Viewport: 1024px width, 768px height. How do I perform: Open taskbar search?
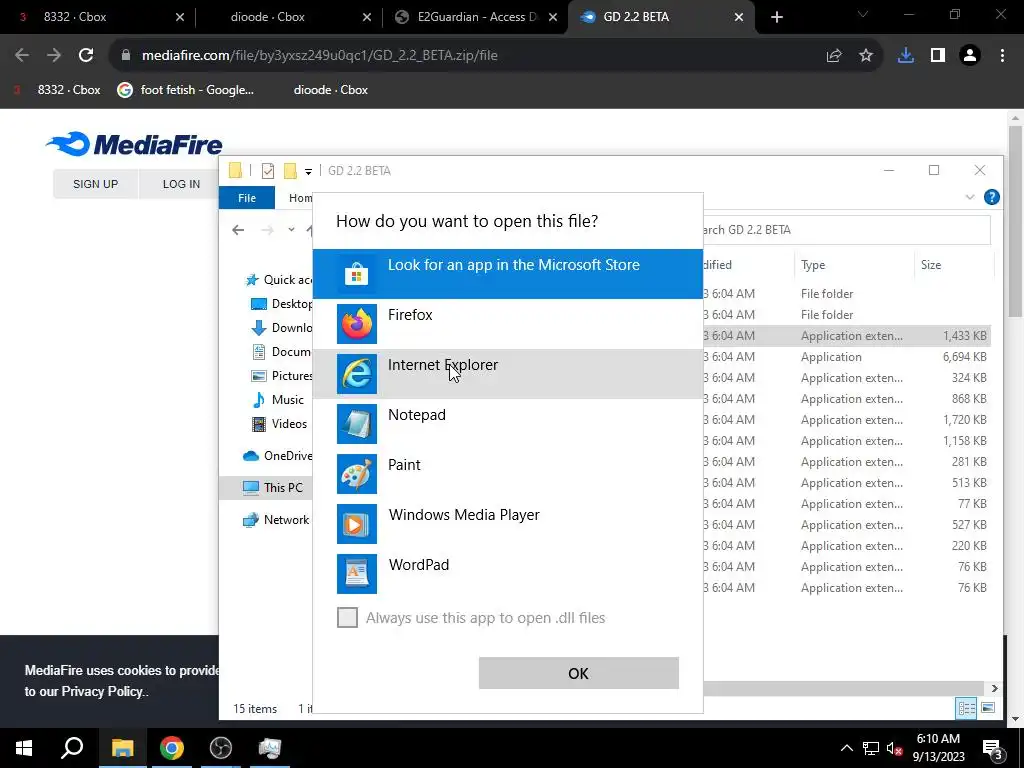[72, 748]
